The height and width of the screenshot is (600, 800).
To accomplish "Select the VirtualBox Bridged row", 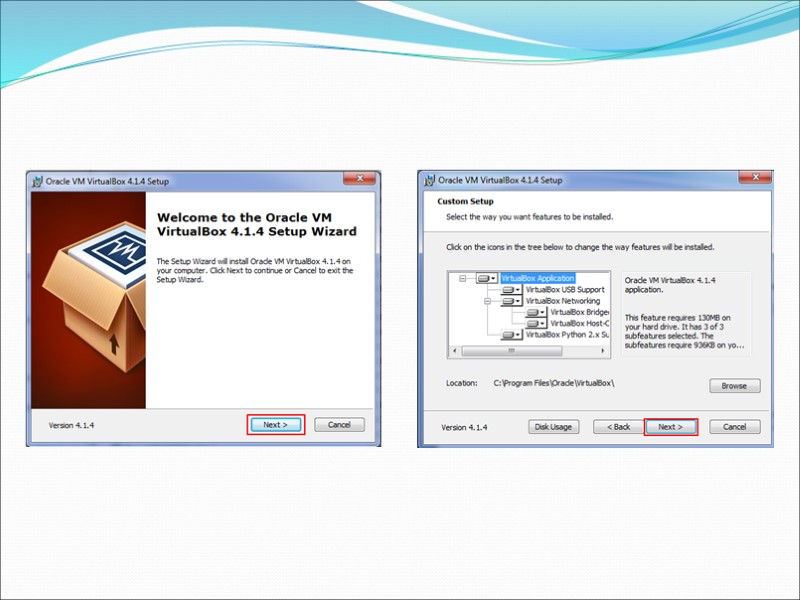I will [579, 312].
